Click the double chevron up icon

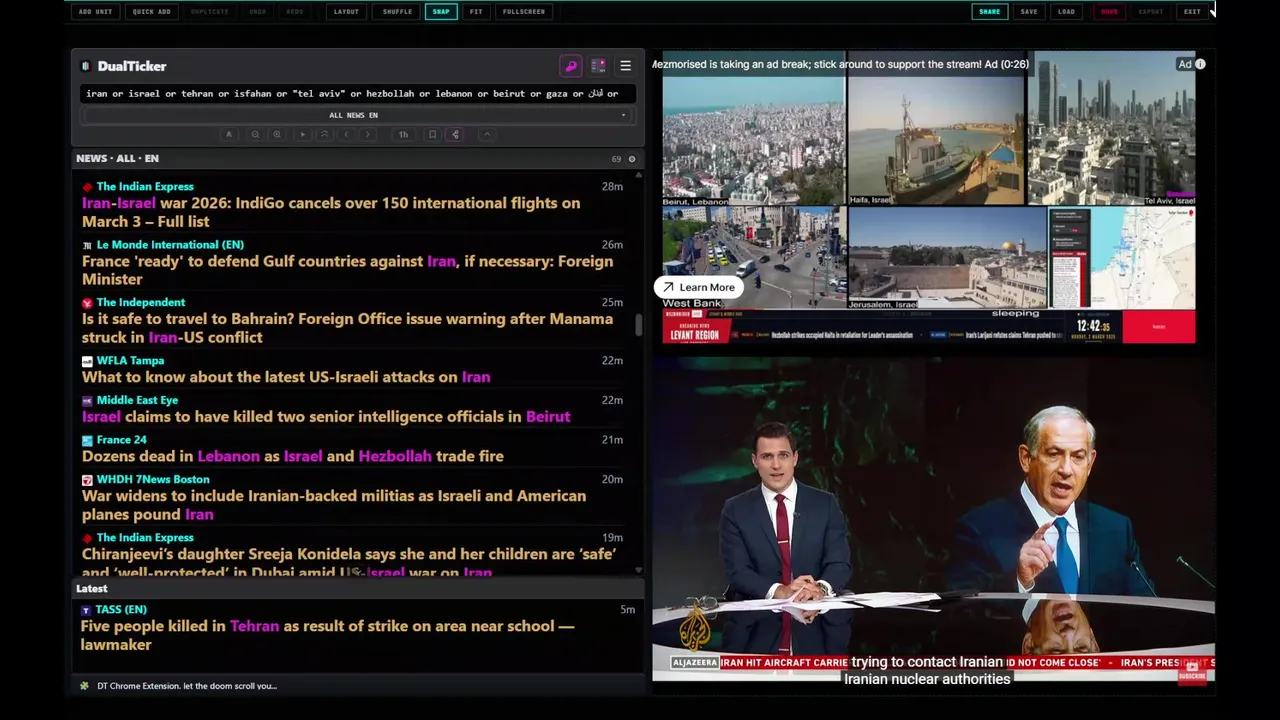[x=324, y=134]
